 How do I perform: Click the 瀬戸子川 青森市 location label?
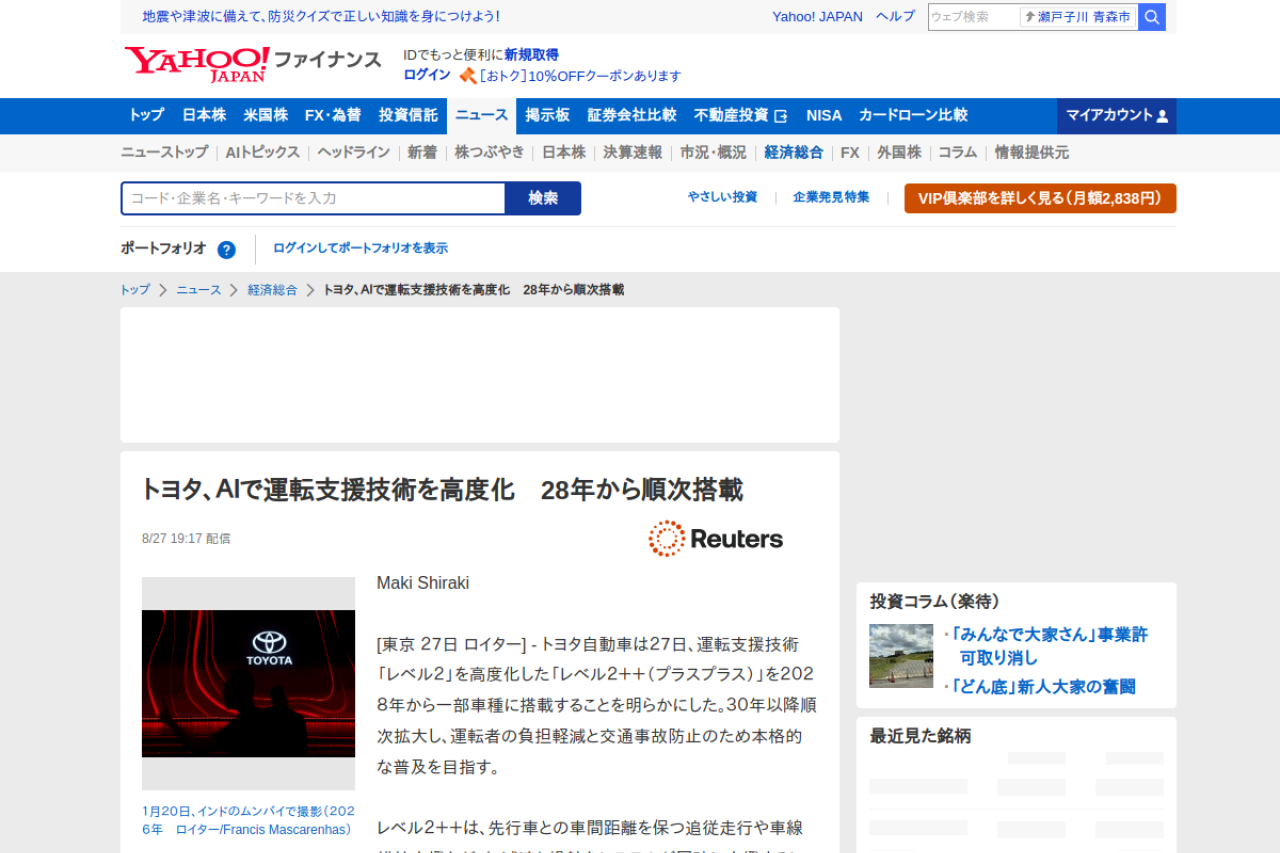coord(1084,17)
